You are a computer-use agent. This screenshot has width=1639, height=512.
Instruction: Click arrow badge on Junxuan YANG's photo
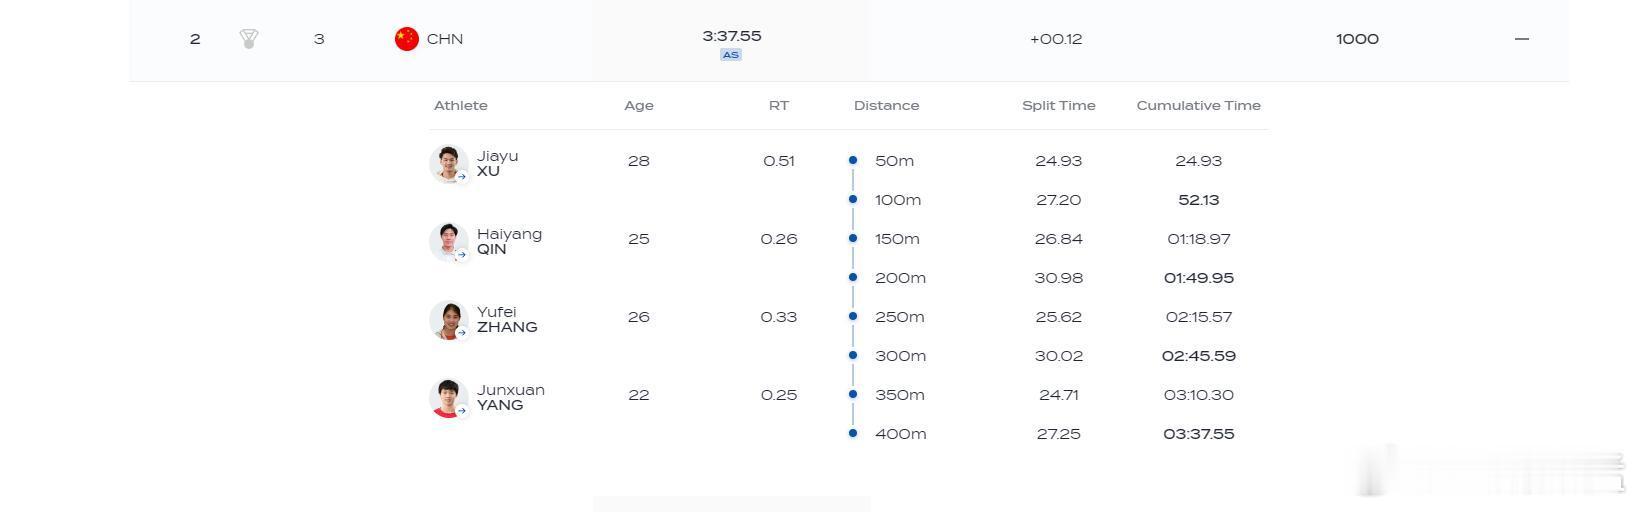462,411
